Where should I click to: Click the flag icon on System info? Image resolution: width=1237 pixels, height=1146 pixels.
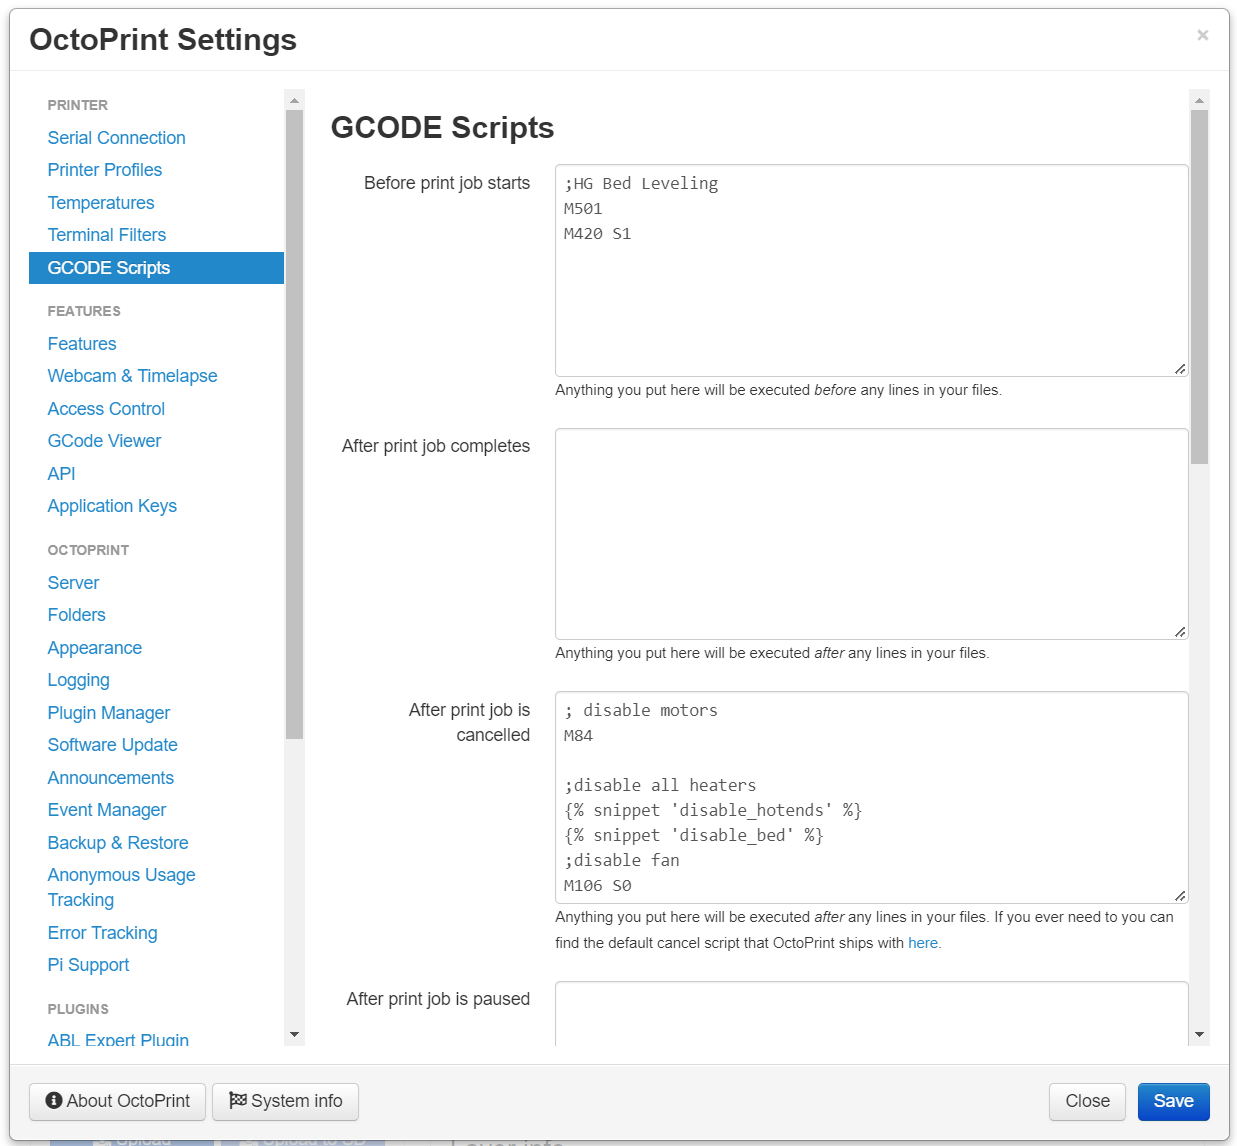click(x=237, y=1100)
